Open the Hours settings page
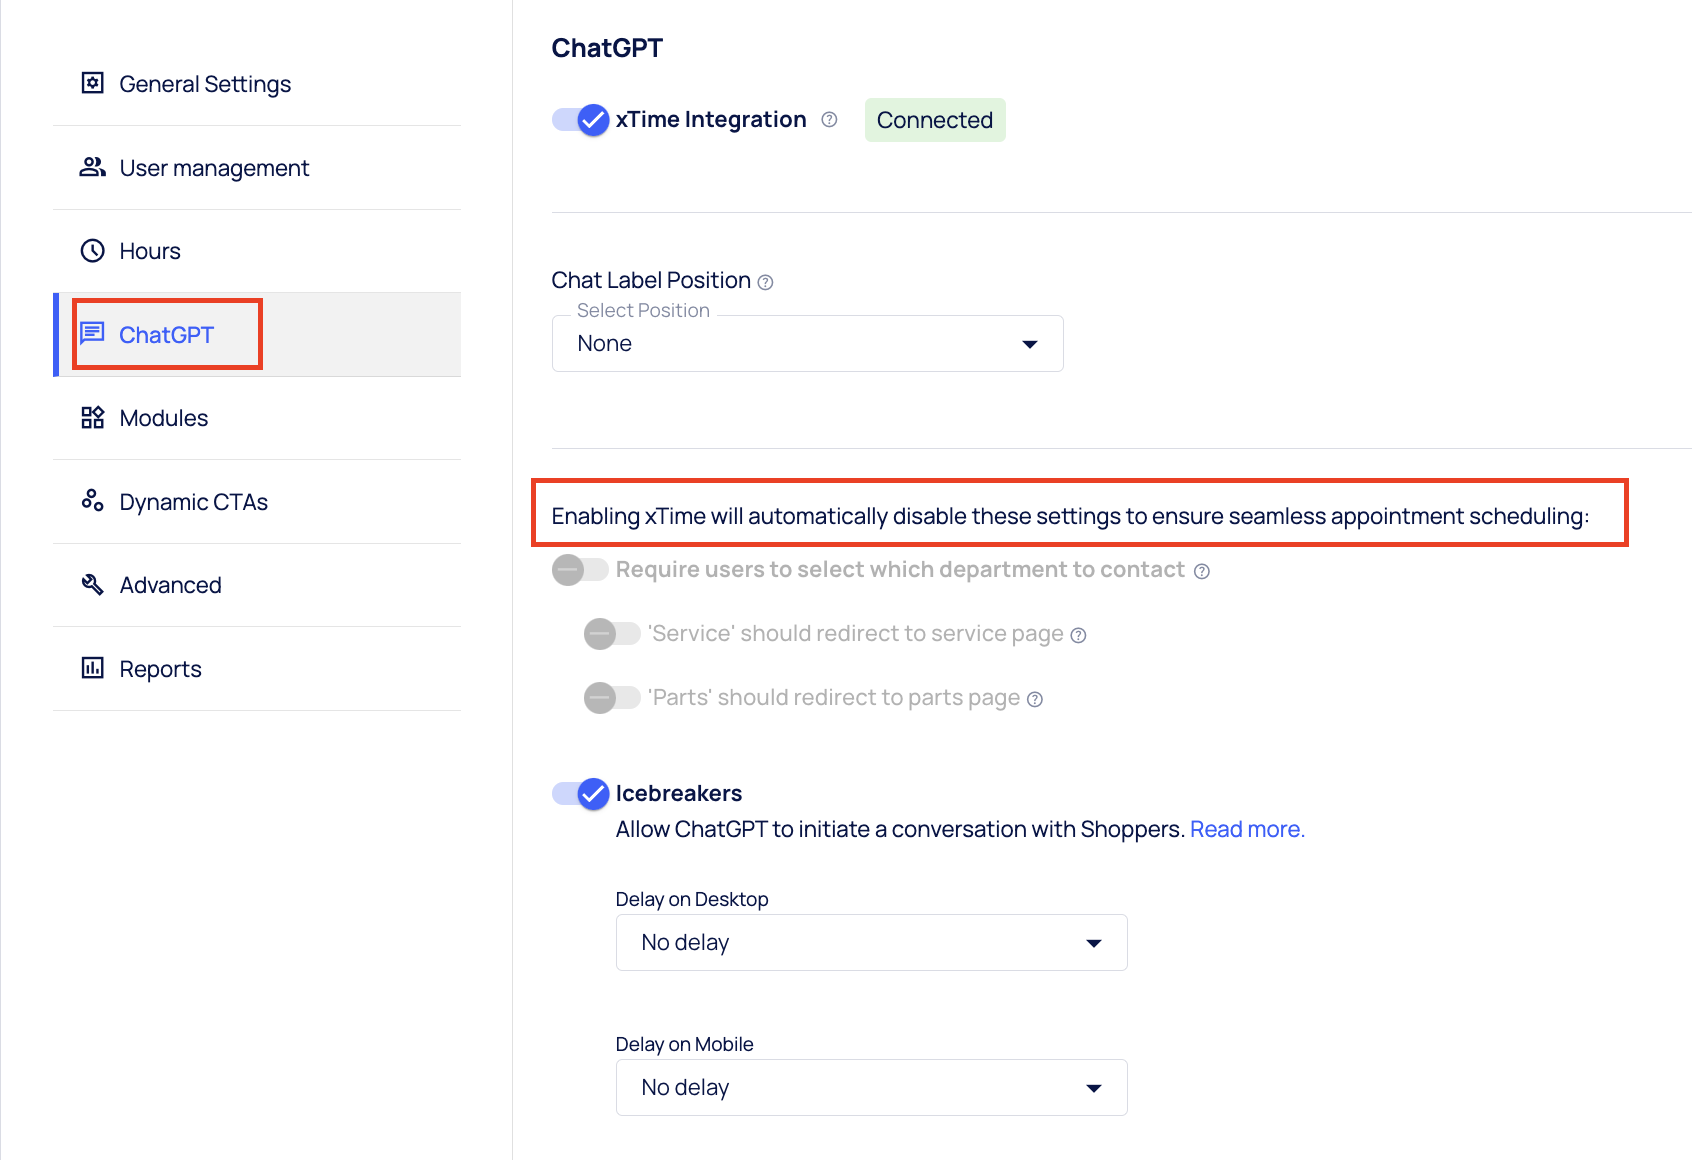1692x1160 pixels. (257, 251)
